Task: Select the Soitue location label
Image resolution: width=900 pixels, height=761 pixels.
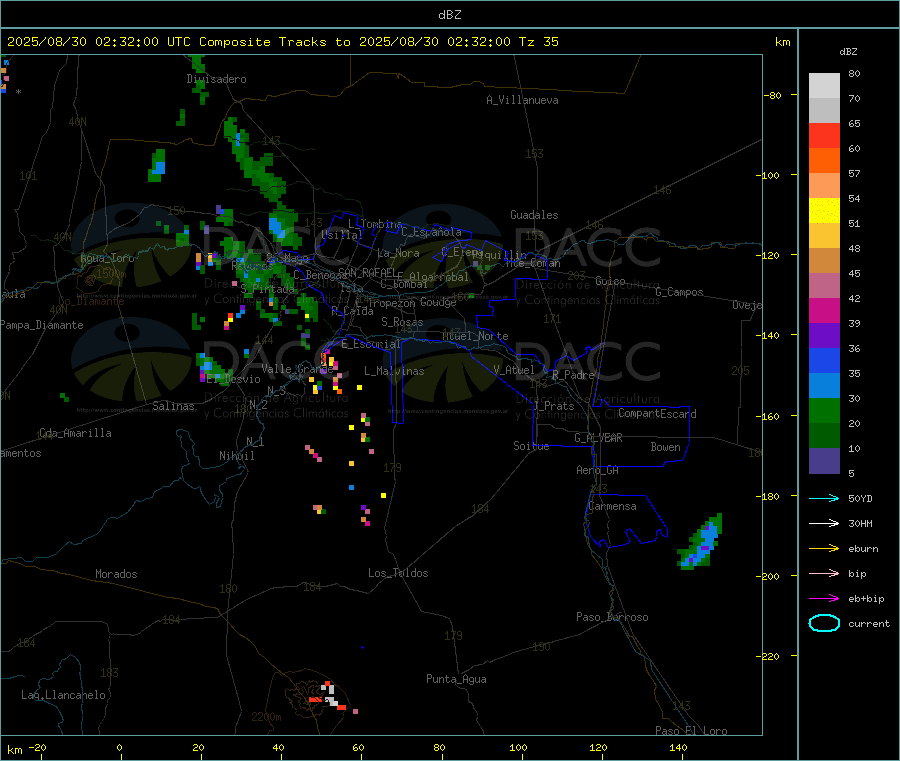Action: click(x=531, y=446)
